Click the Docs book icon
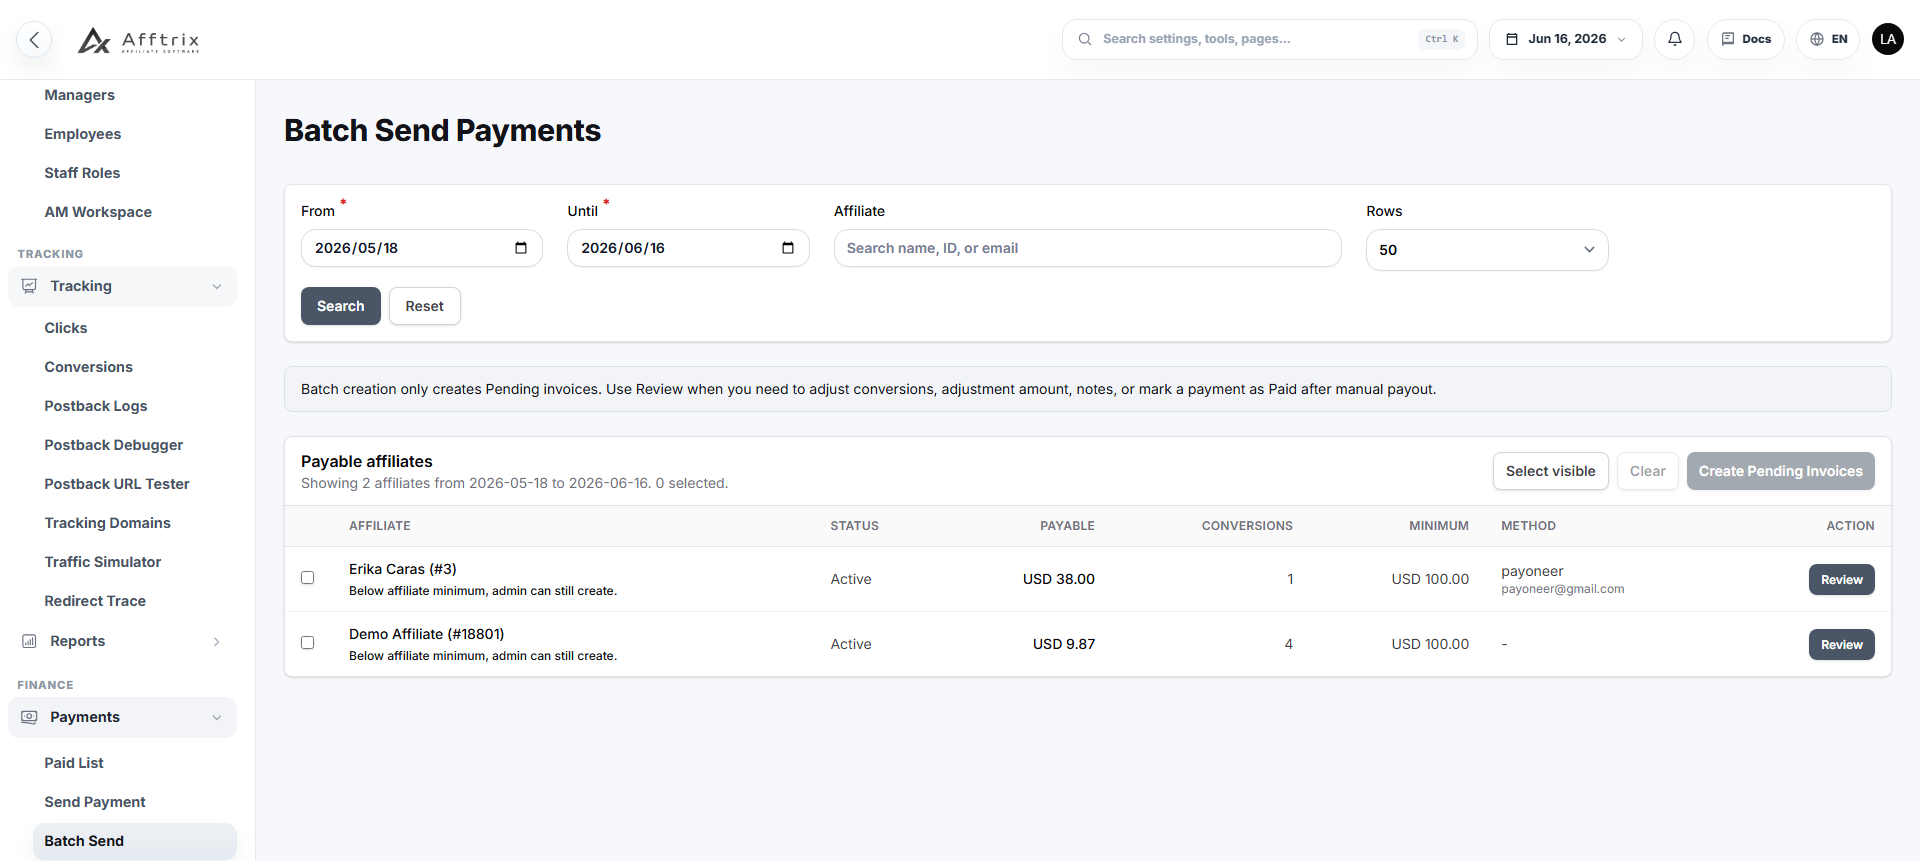 1728,39
